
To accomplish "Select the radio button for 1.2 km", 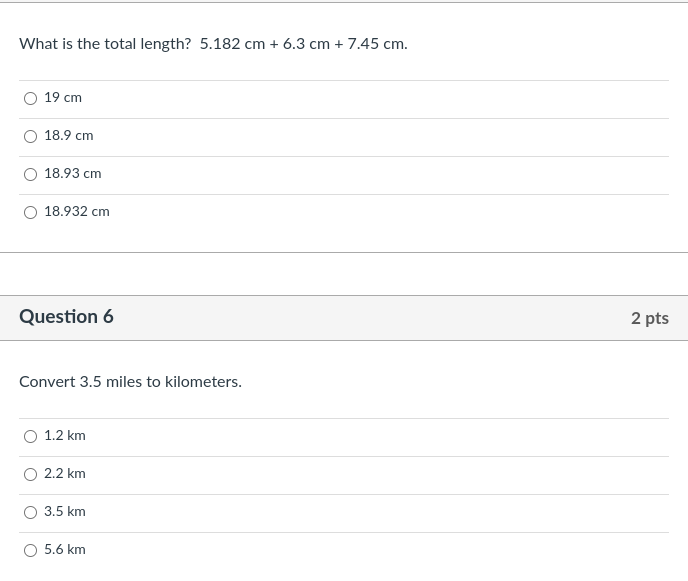I will pos(30,436).
